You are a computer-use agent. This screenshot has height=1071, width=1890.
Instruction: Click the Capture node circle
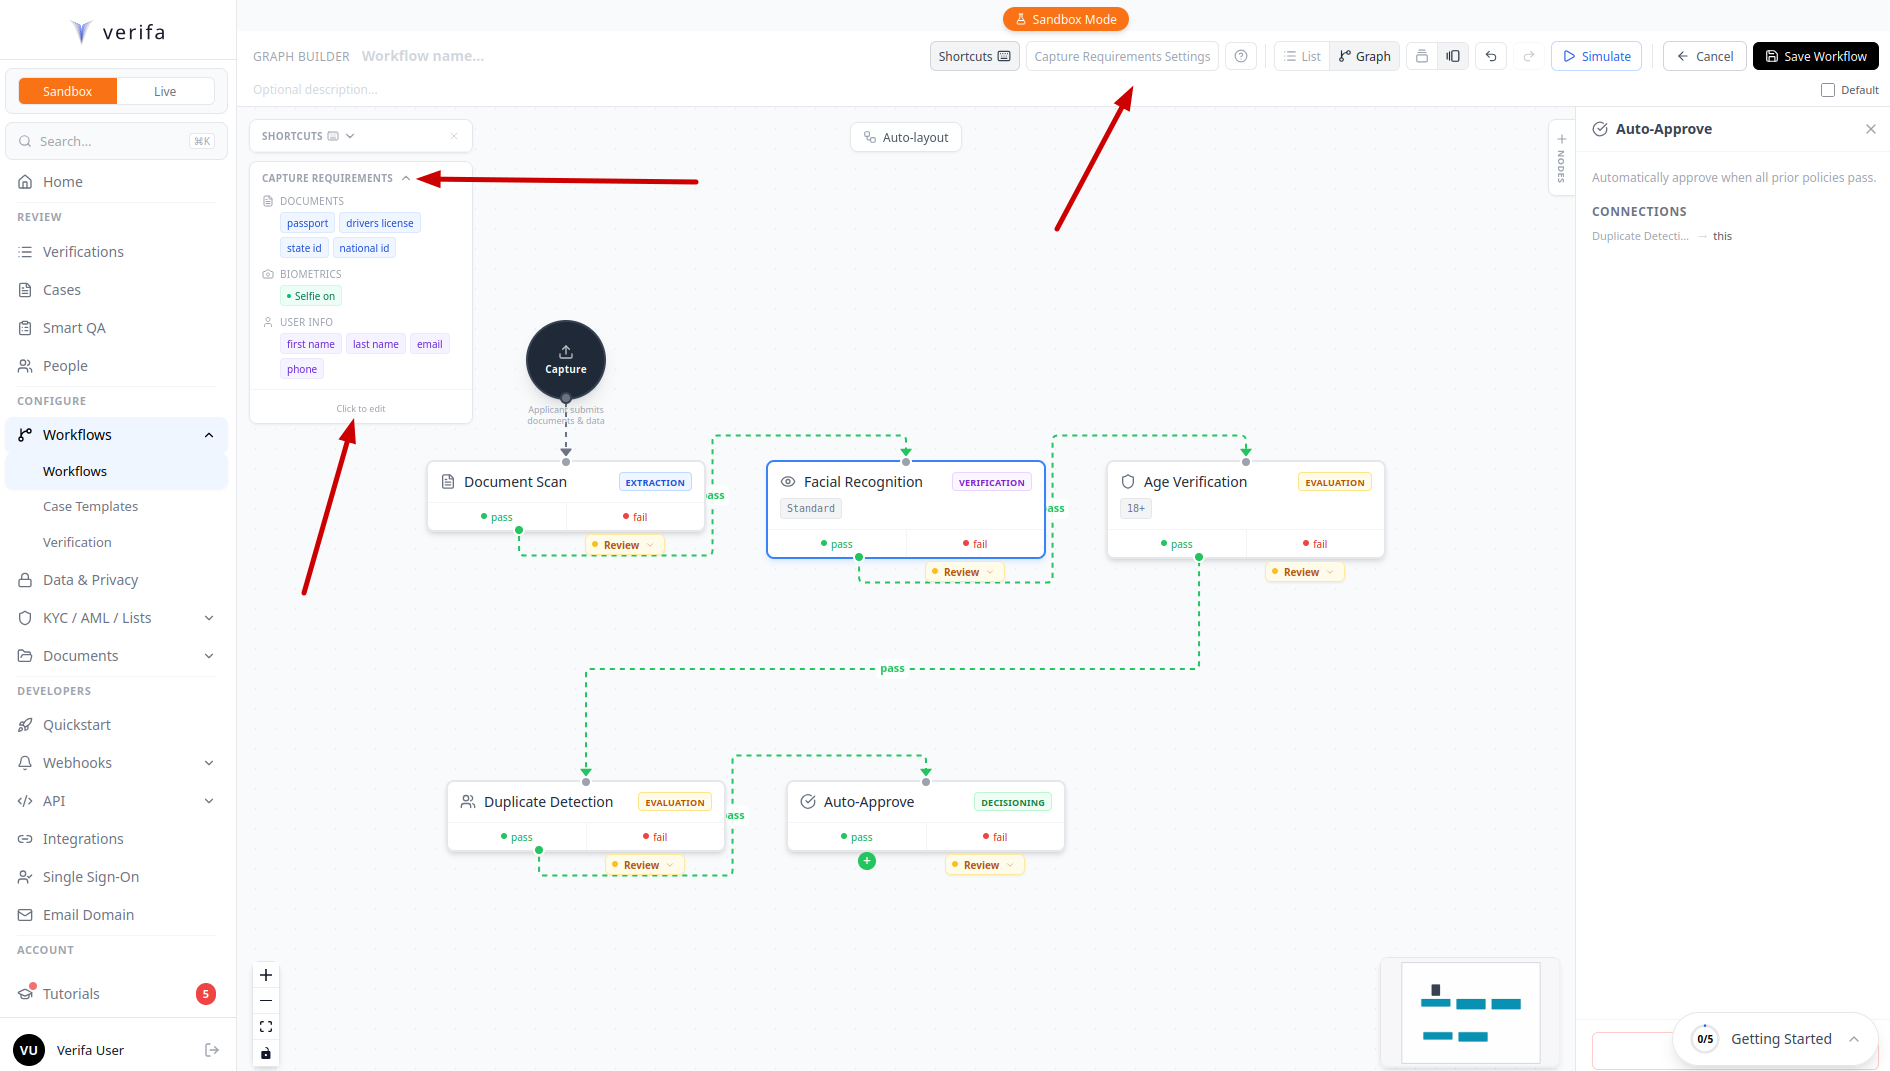tap(566, 360)
